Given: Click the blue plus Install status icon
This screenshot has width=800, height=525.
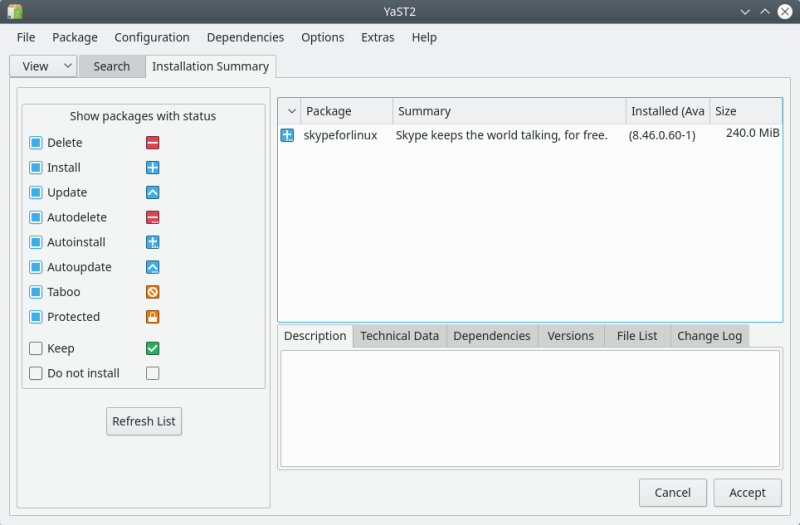Looking at the screenshot, I should click(x=153, y=167).
